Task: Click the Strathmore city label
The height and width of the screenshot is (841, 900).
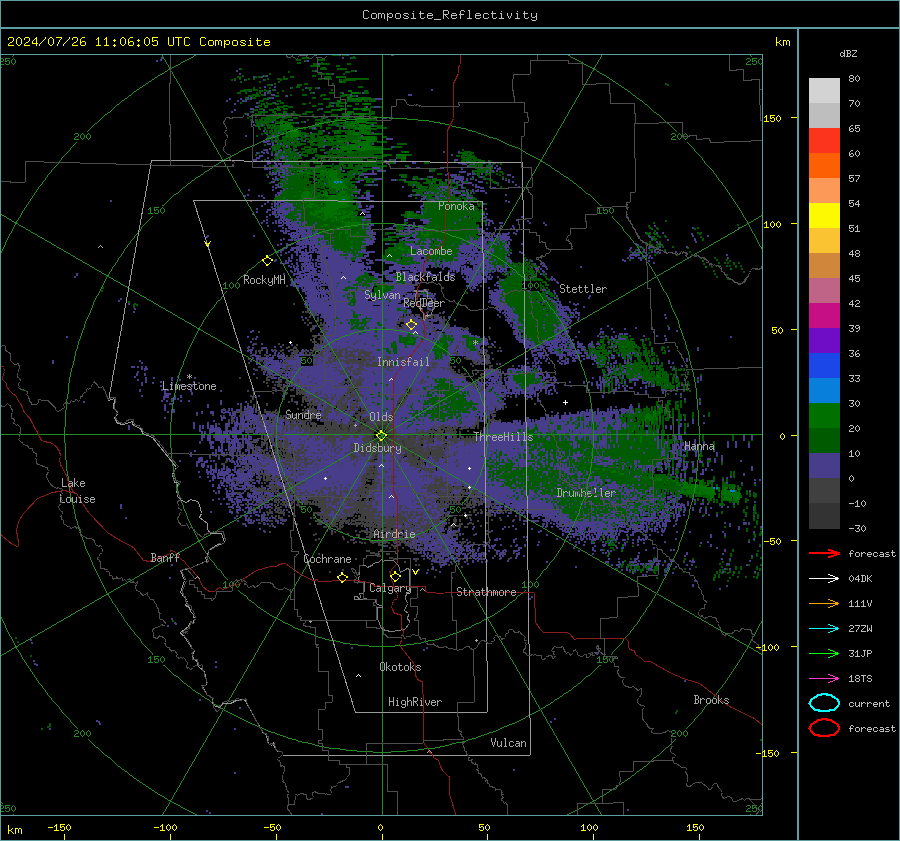Action: [x=486, y=592]
